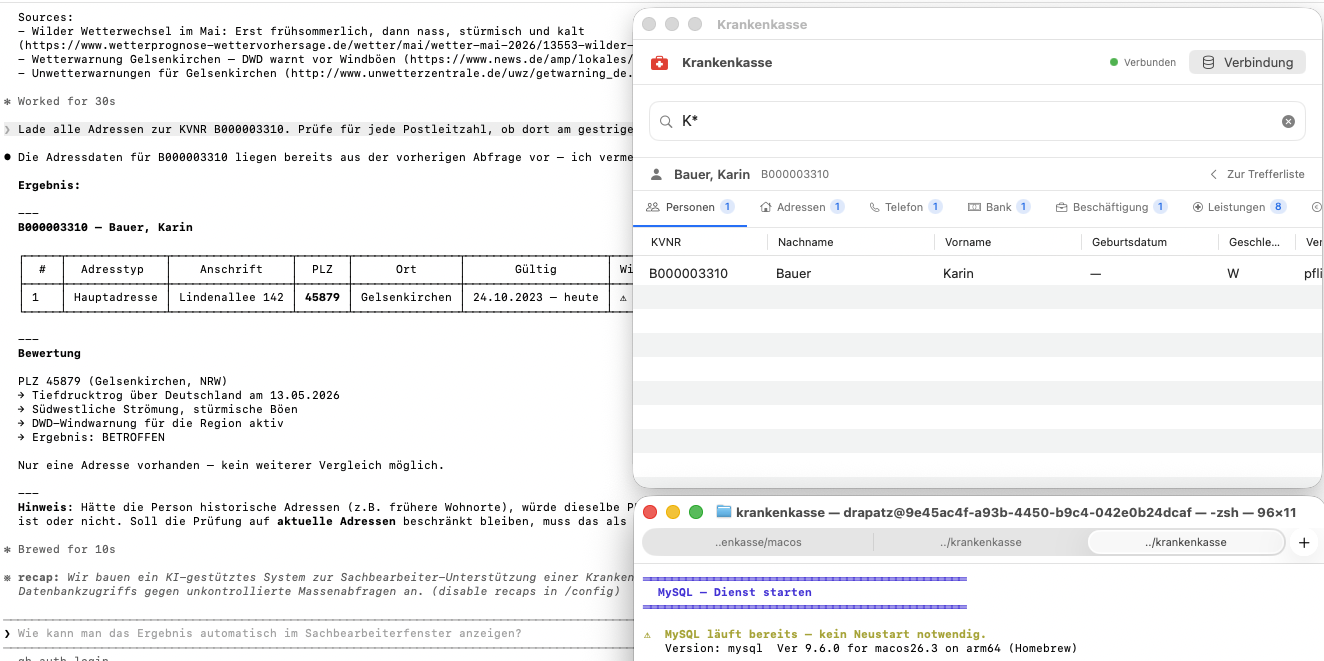The width and height of the screenshot is (1324, 661).
Task: Add a new terminal tab with plus button
Action: point(1303,542)
